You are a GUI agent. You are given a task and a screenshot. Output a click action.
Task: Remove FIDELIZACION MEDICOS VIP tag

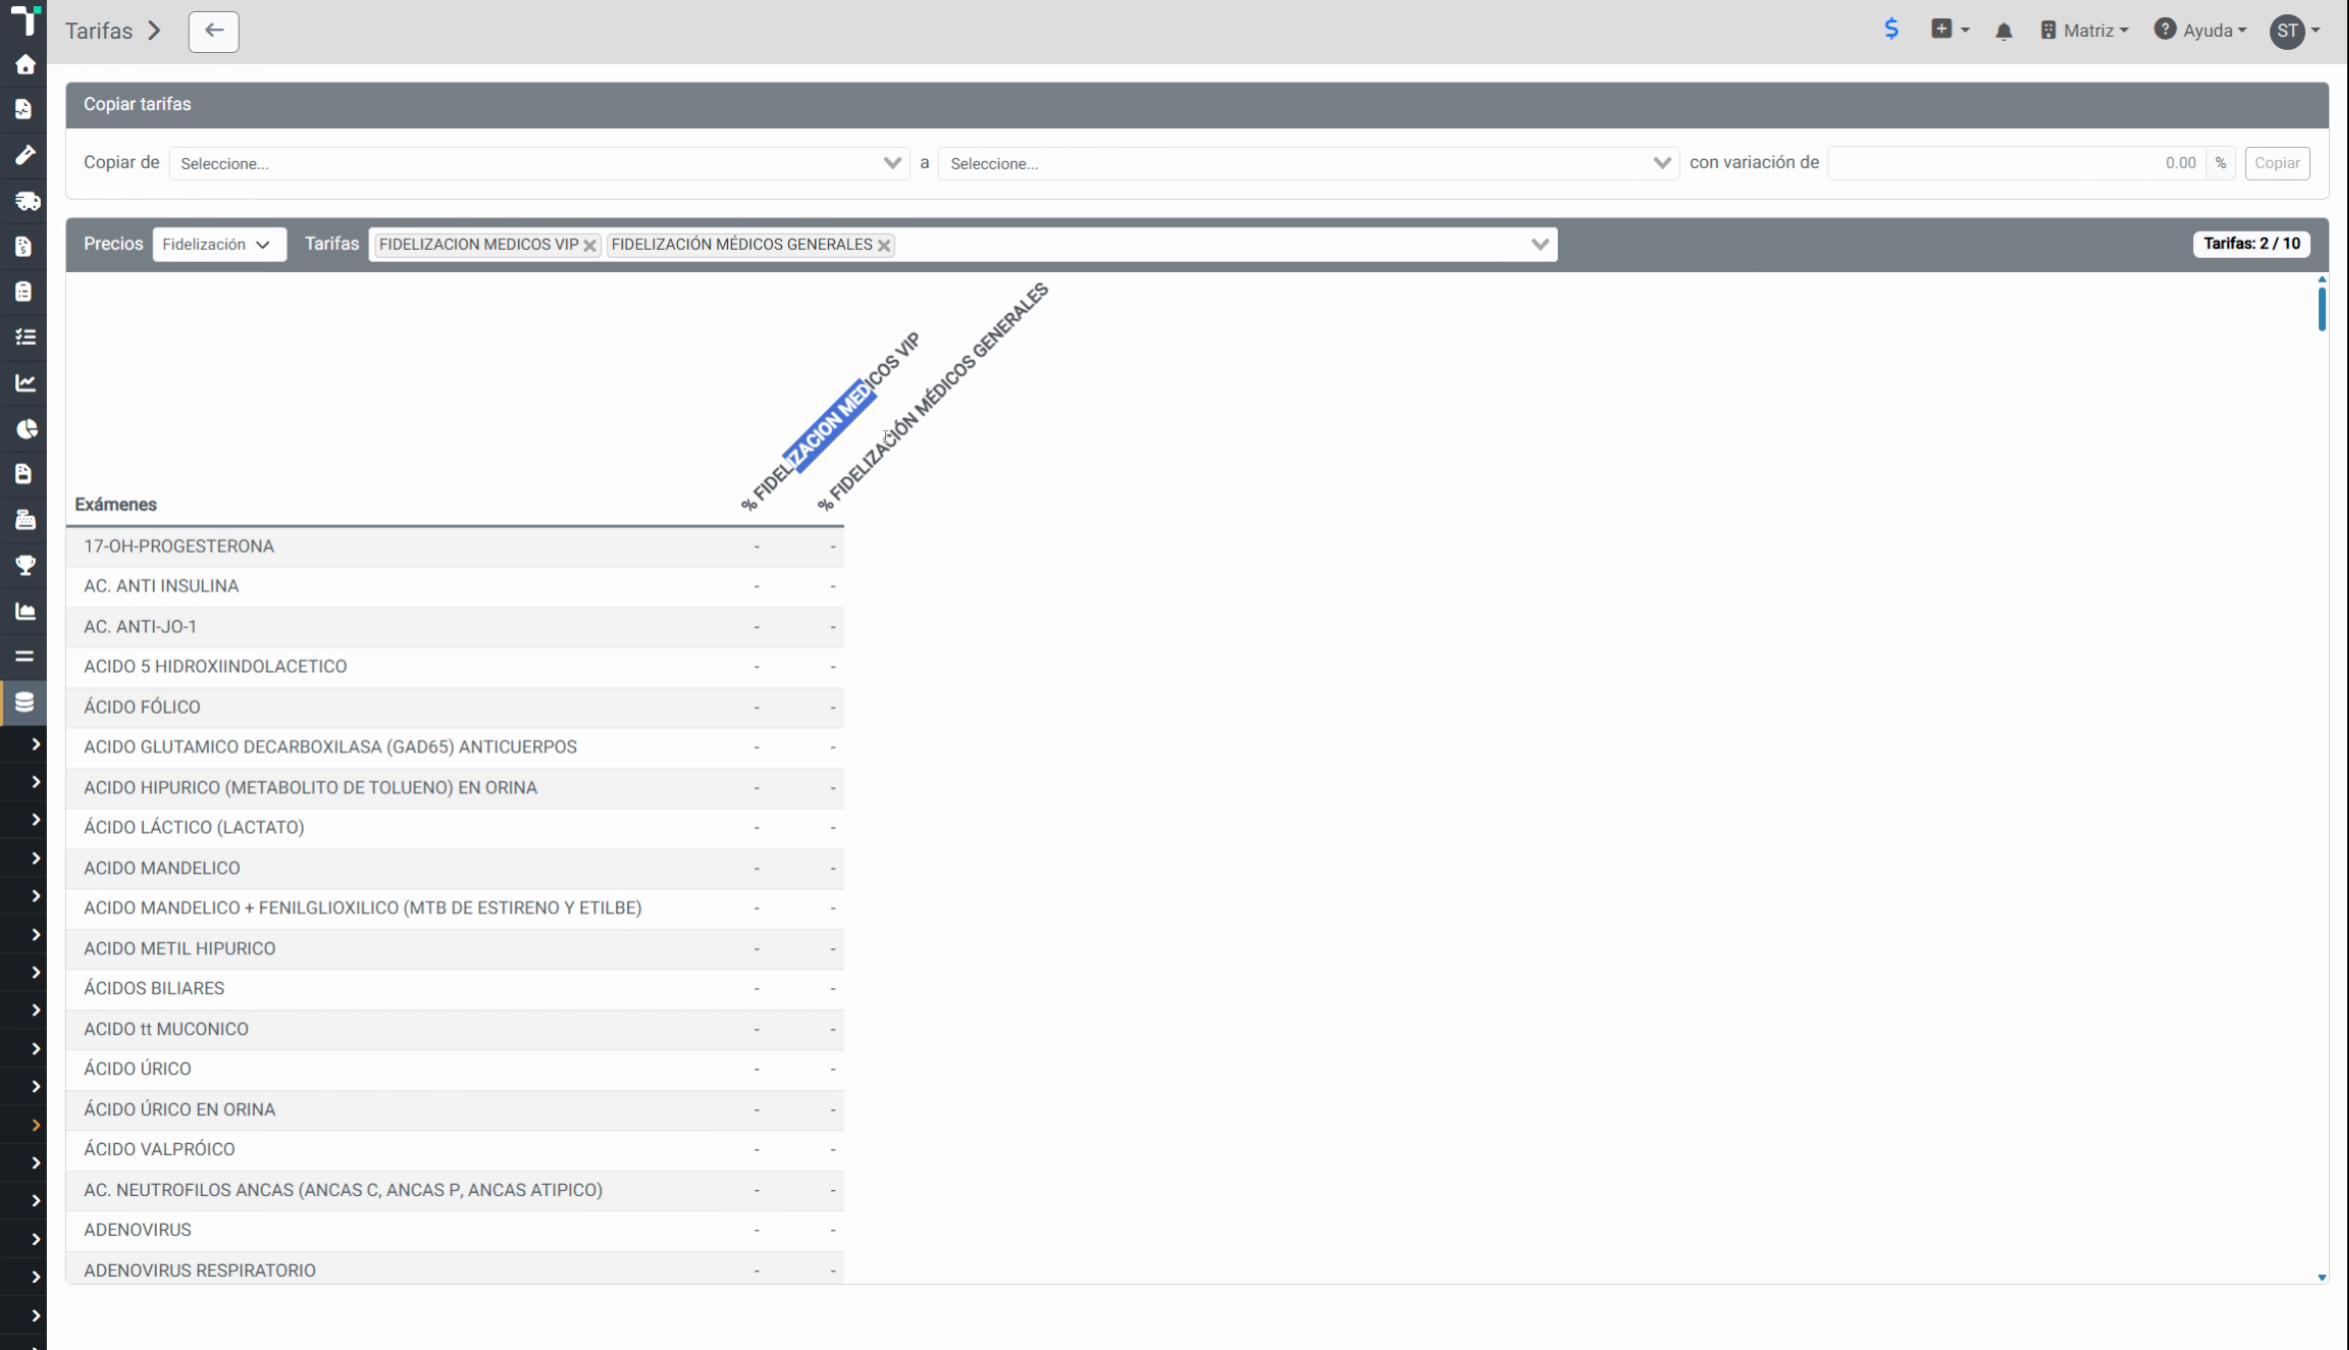[590, 245]
